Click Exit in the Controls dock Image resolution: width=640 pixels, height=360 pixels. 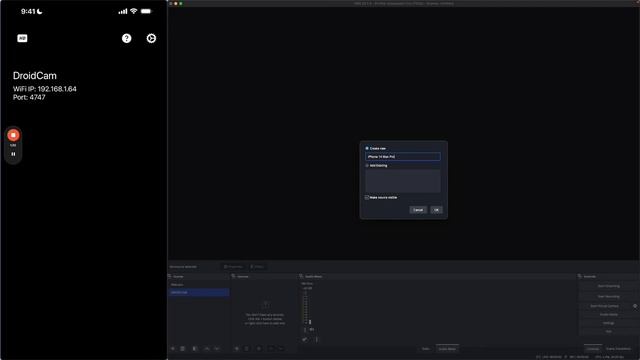coord(609,331)
